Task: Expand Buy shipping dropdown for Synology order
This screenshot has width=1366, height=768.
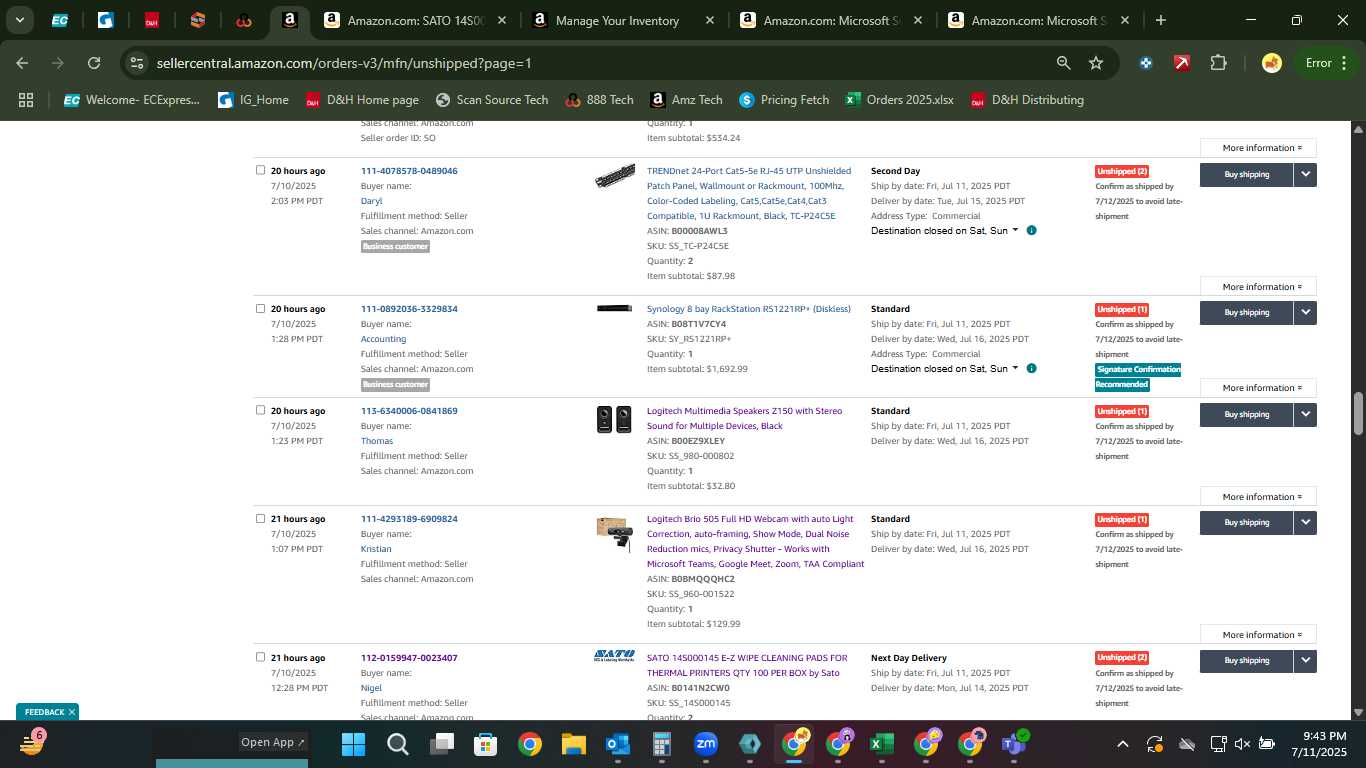Action: 1305,312
